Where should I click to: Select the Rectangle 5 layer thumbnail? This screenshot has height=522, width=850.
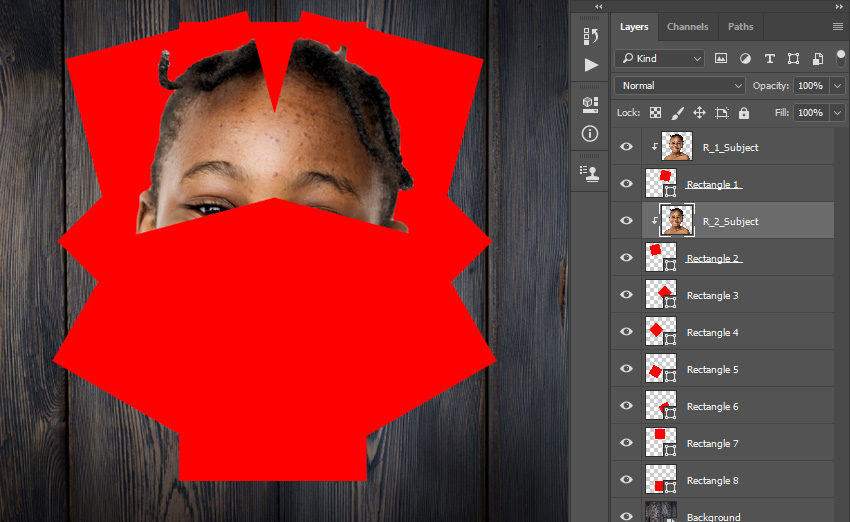pyautogui.click(x=661, y=368)
